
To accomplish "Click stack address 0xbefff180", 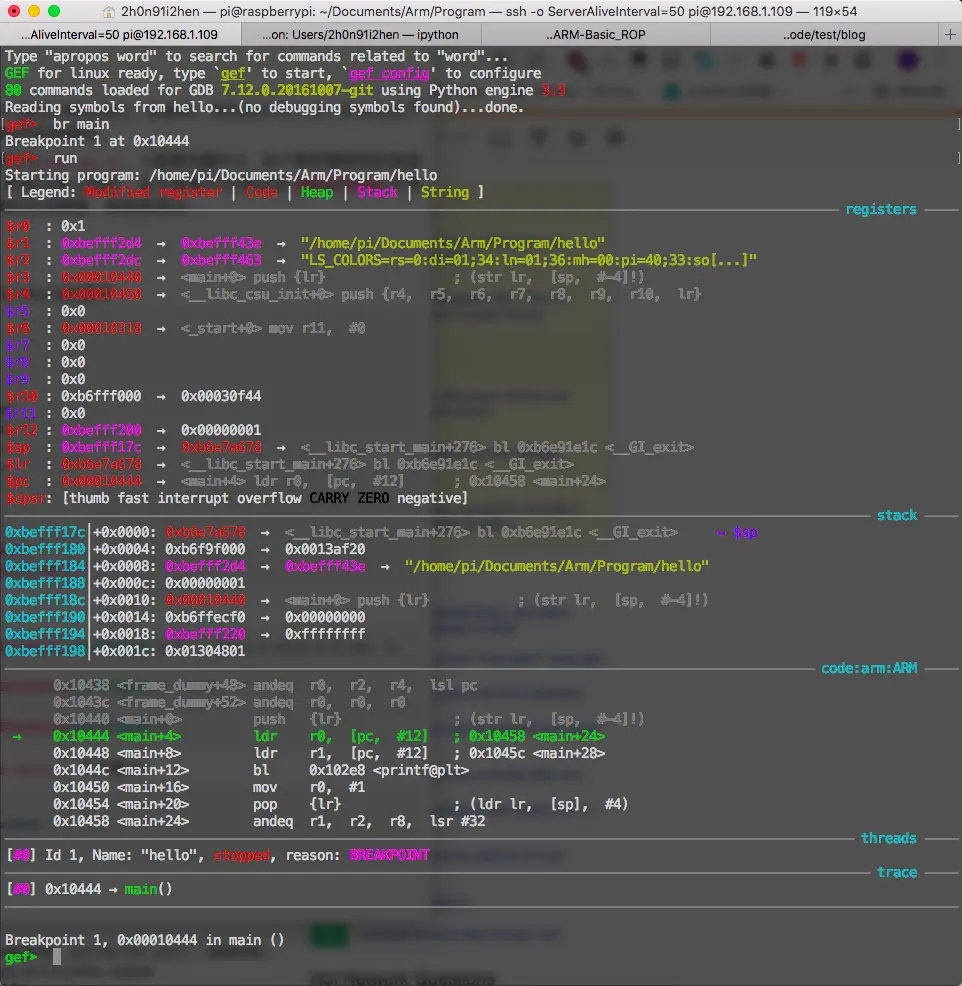I will pos(45,549).
